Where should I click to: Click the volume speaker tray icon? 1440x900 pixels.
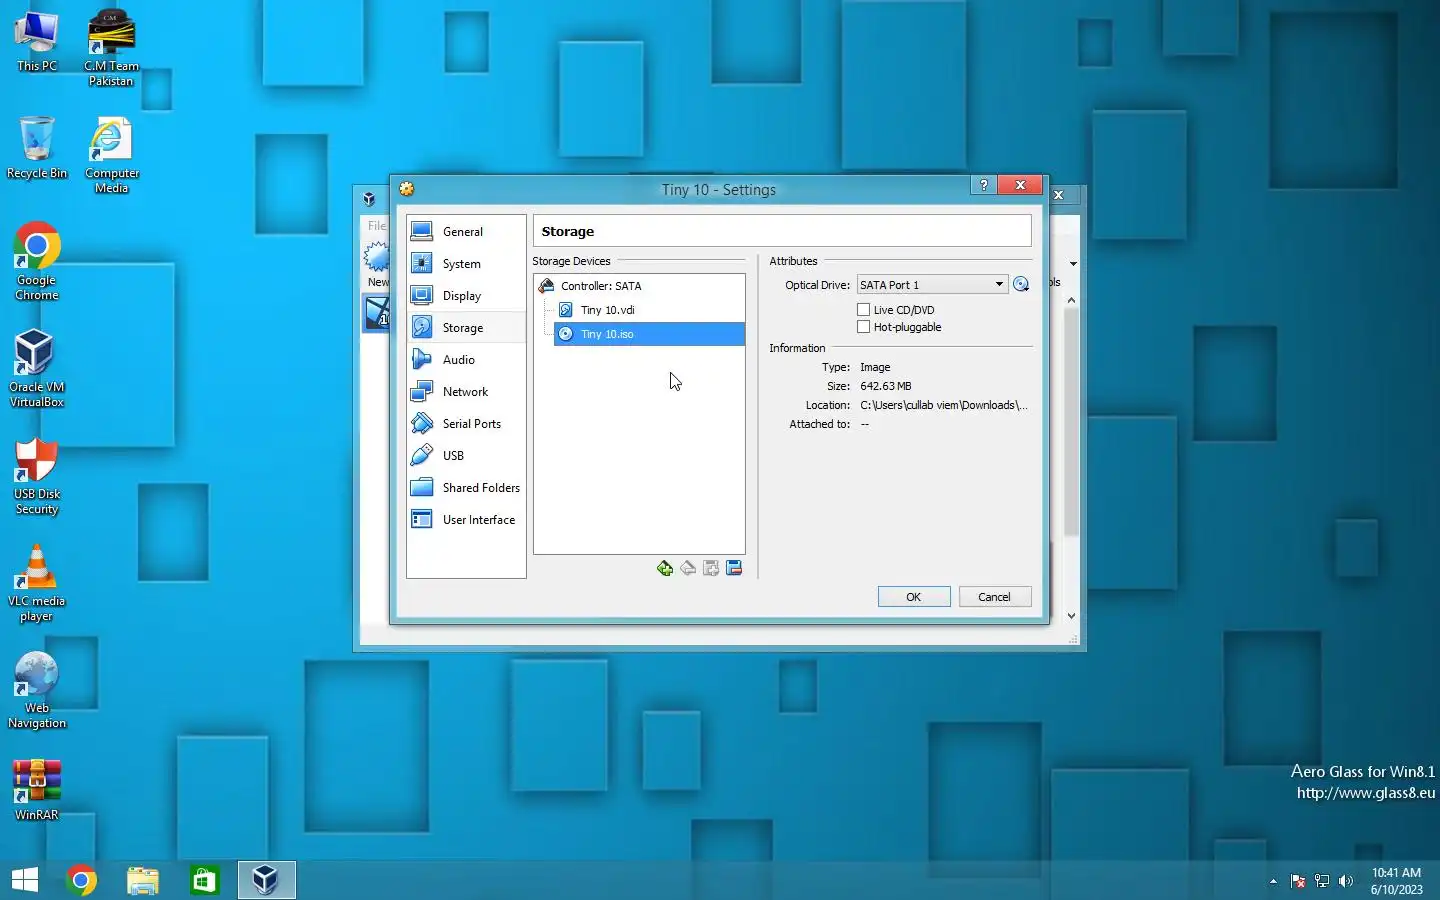(x=1346, y=881)
